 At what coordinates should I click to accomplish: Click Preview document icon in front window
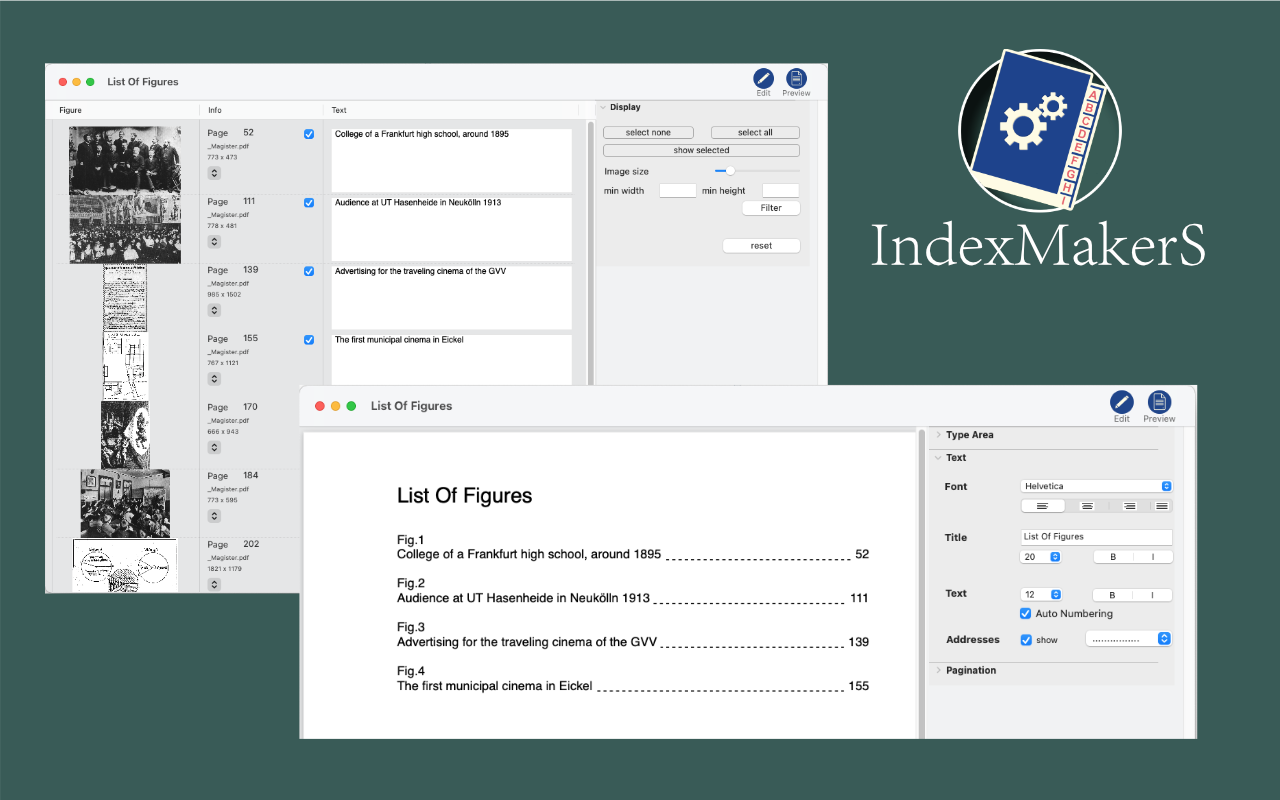(1159, 402)
